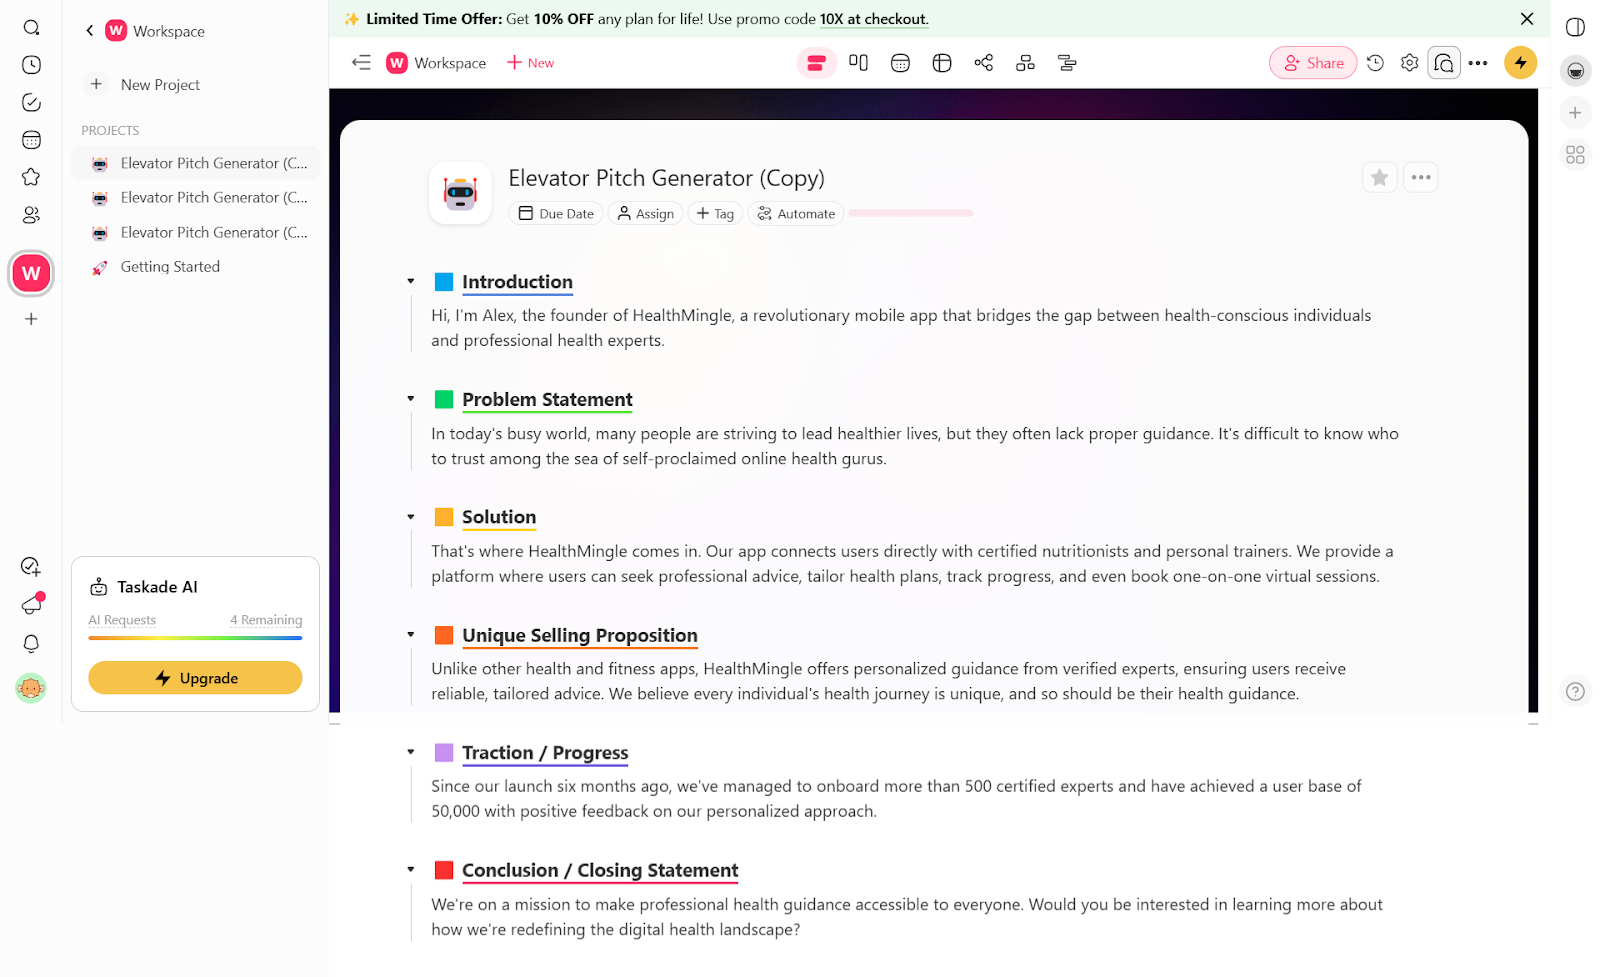
Task: Open project version history
Action: point(1375,62)
